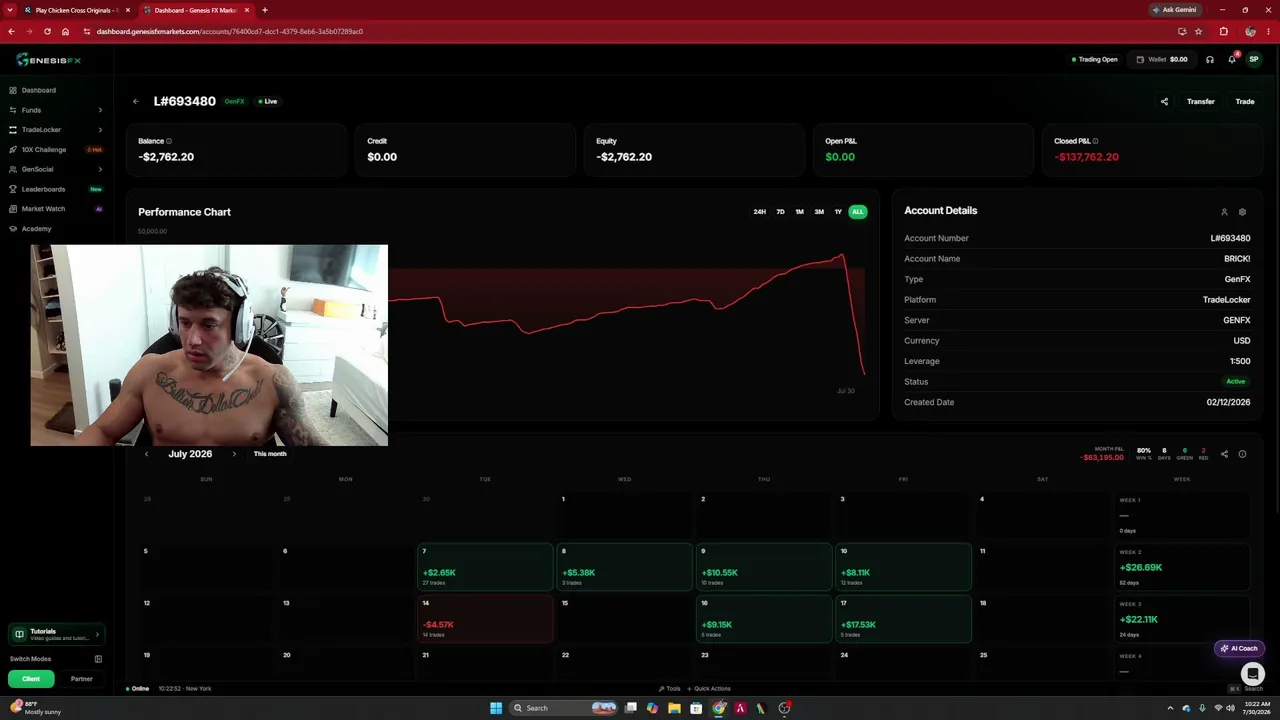Click the Windows taskbar Search box

click(564, 708)
